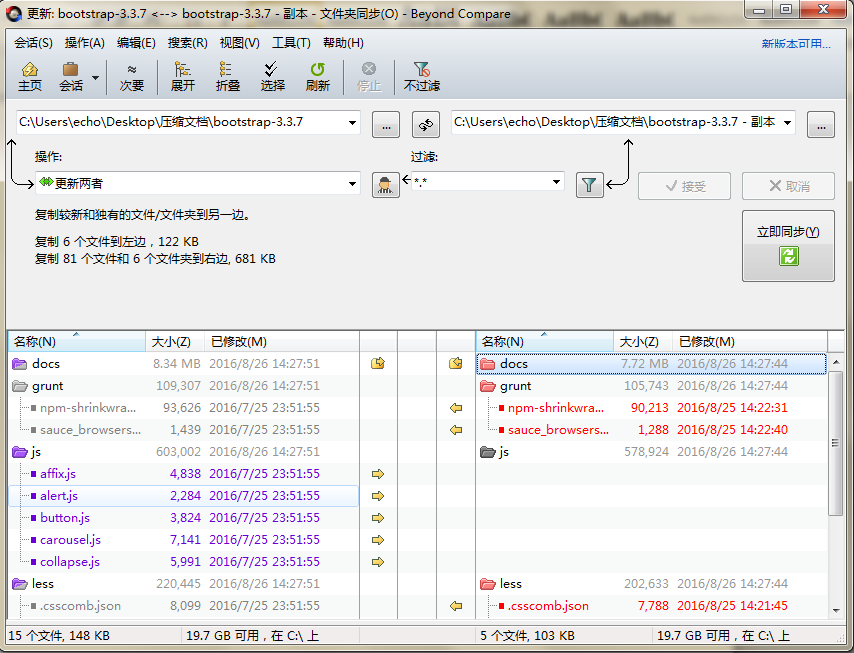Click the swap folders icon between path fields
The height and width of the screenshot is (653, 854).
(425, 124)
